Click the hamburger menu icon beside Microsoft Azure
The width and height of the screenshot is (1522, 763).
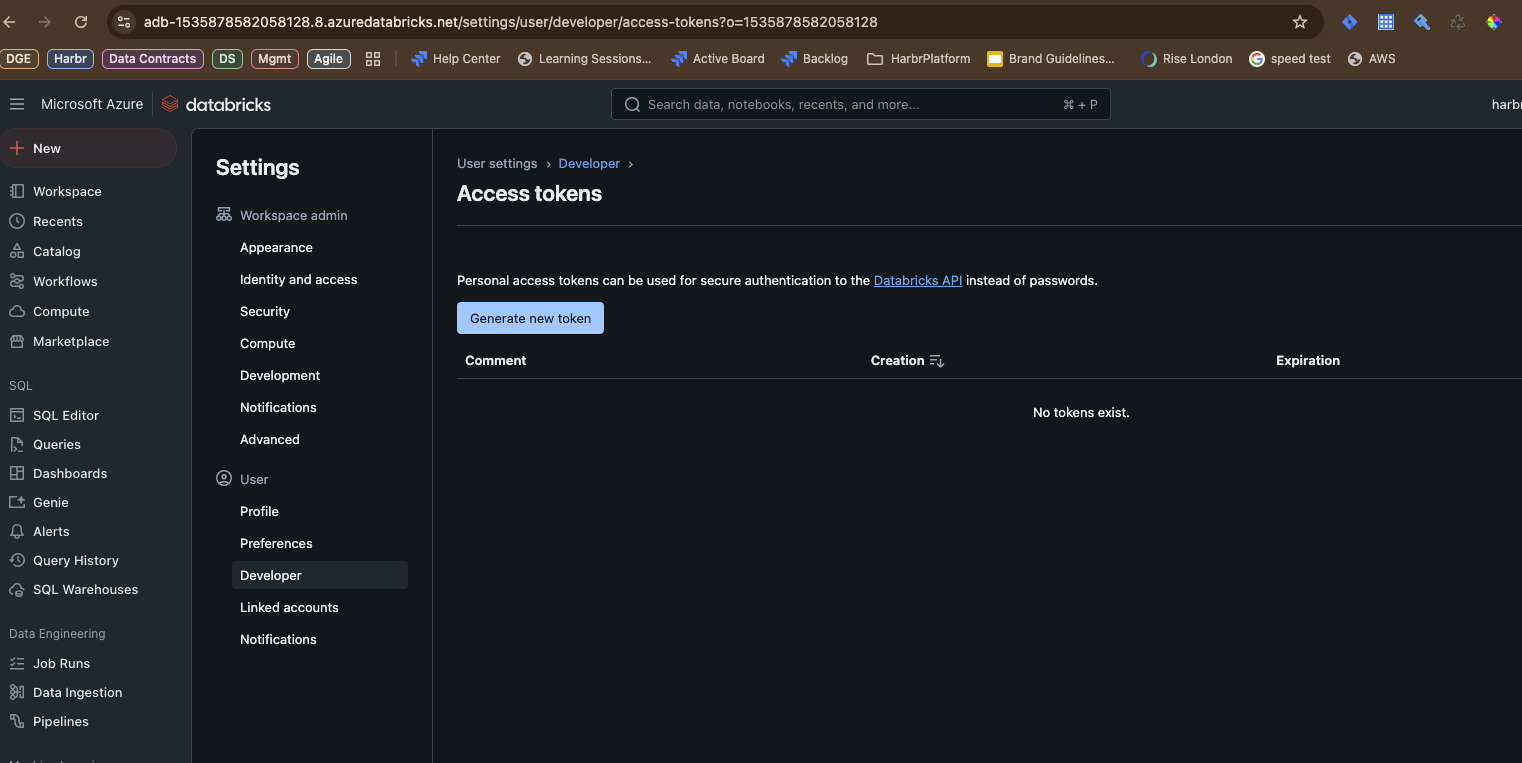pos(16,104)
